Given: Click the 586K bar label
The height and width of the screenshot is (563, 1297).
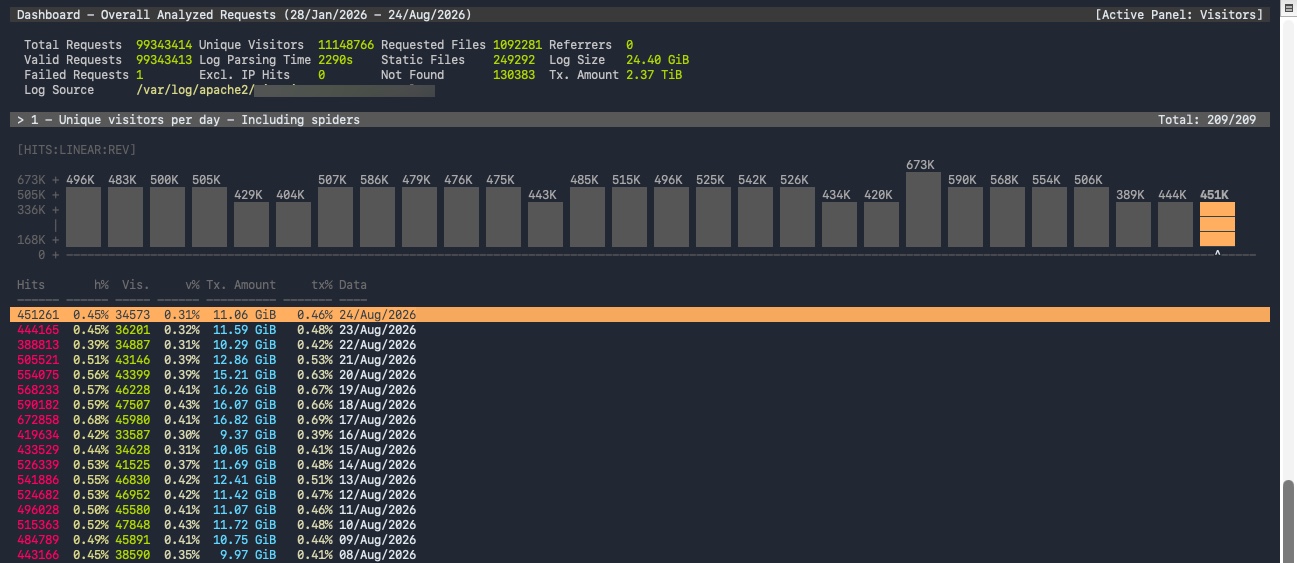Looking at the screenshot, I should pos(374,180).
